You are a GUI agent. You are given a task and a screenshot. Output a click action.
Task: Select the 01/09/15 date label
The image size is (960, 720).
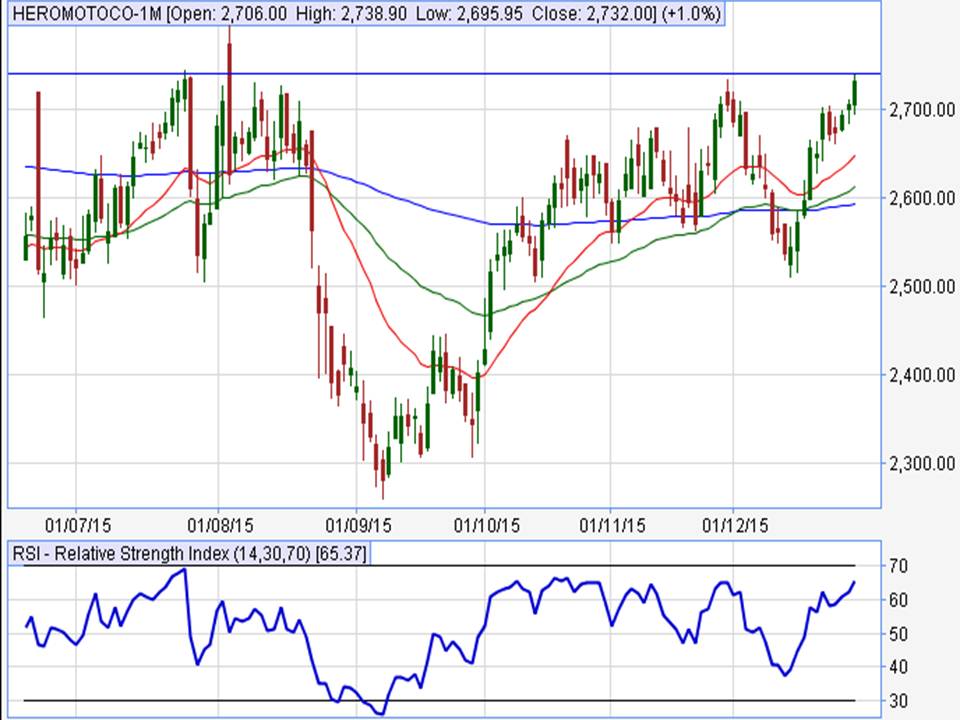(358, 525)
